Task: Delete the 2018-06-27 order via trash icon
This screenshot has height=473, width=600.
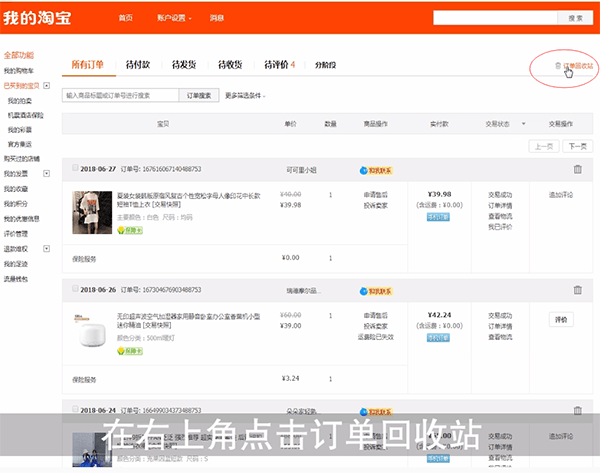Action: (577, 169)
